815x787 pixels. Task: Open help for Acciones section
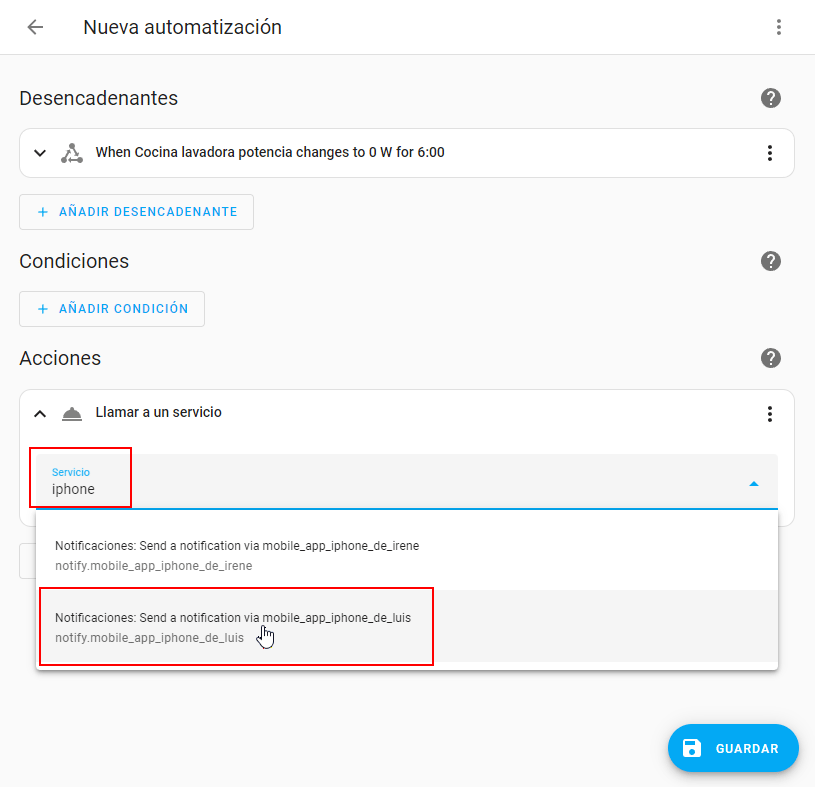pos(770,358)
